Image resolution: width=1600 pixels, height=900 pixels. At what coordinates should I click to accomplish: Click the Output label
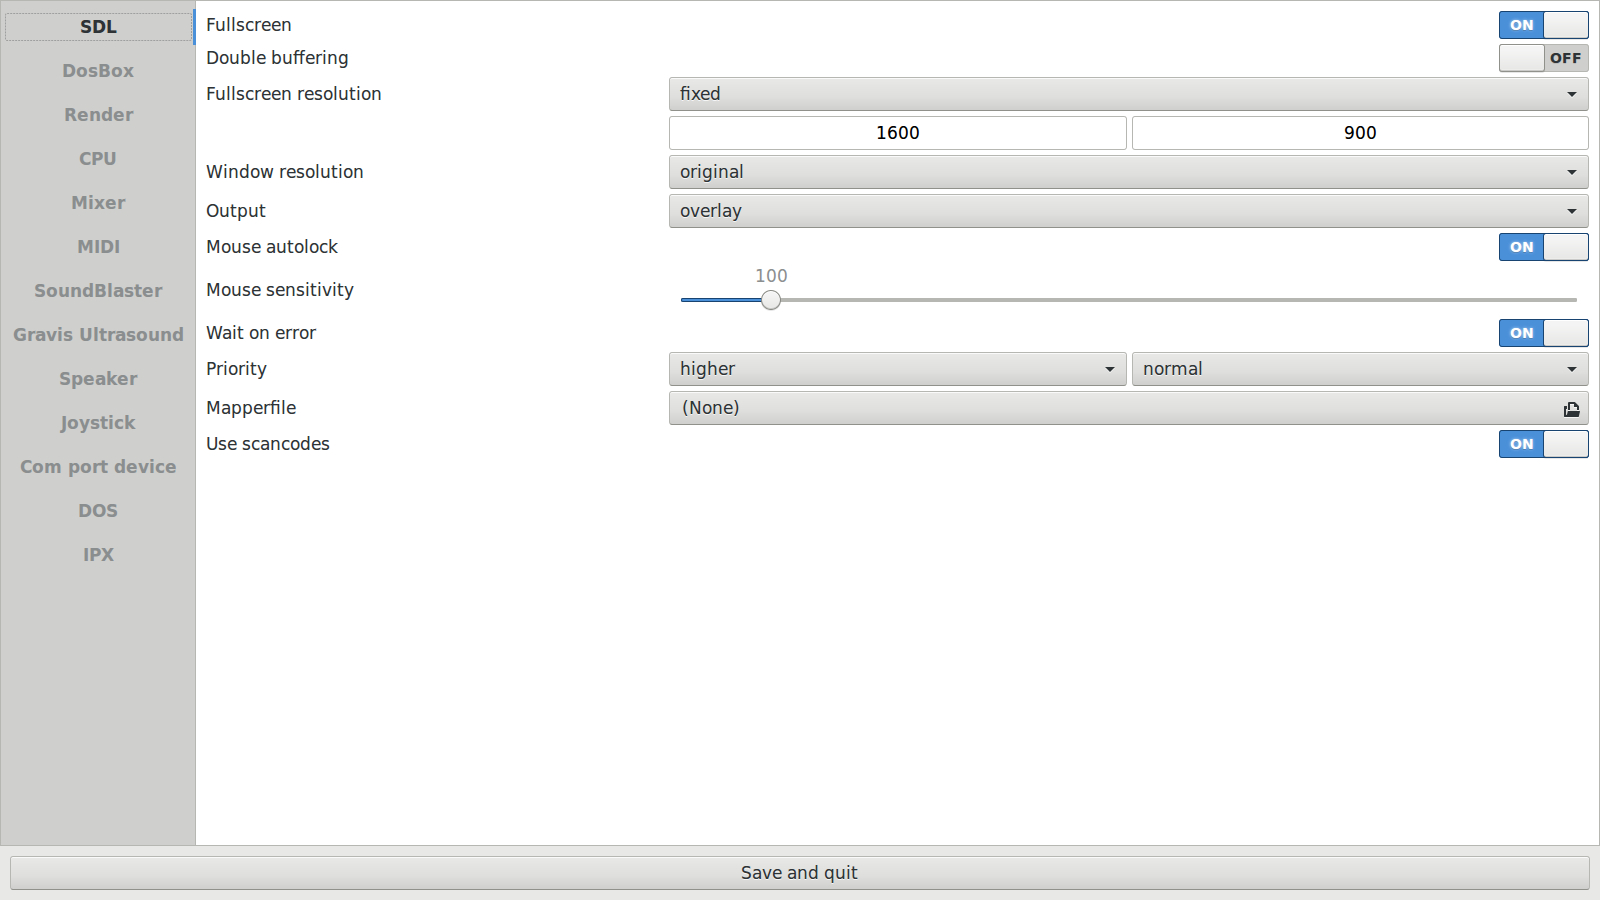(x=236, y=211)
